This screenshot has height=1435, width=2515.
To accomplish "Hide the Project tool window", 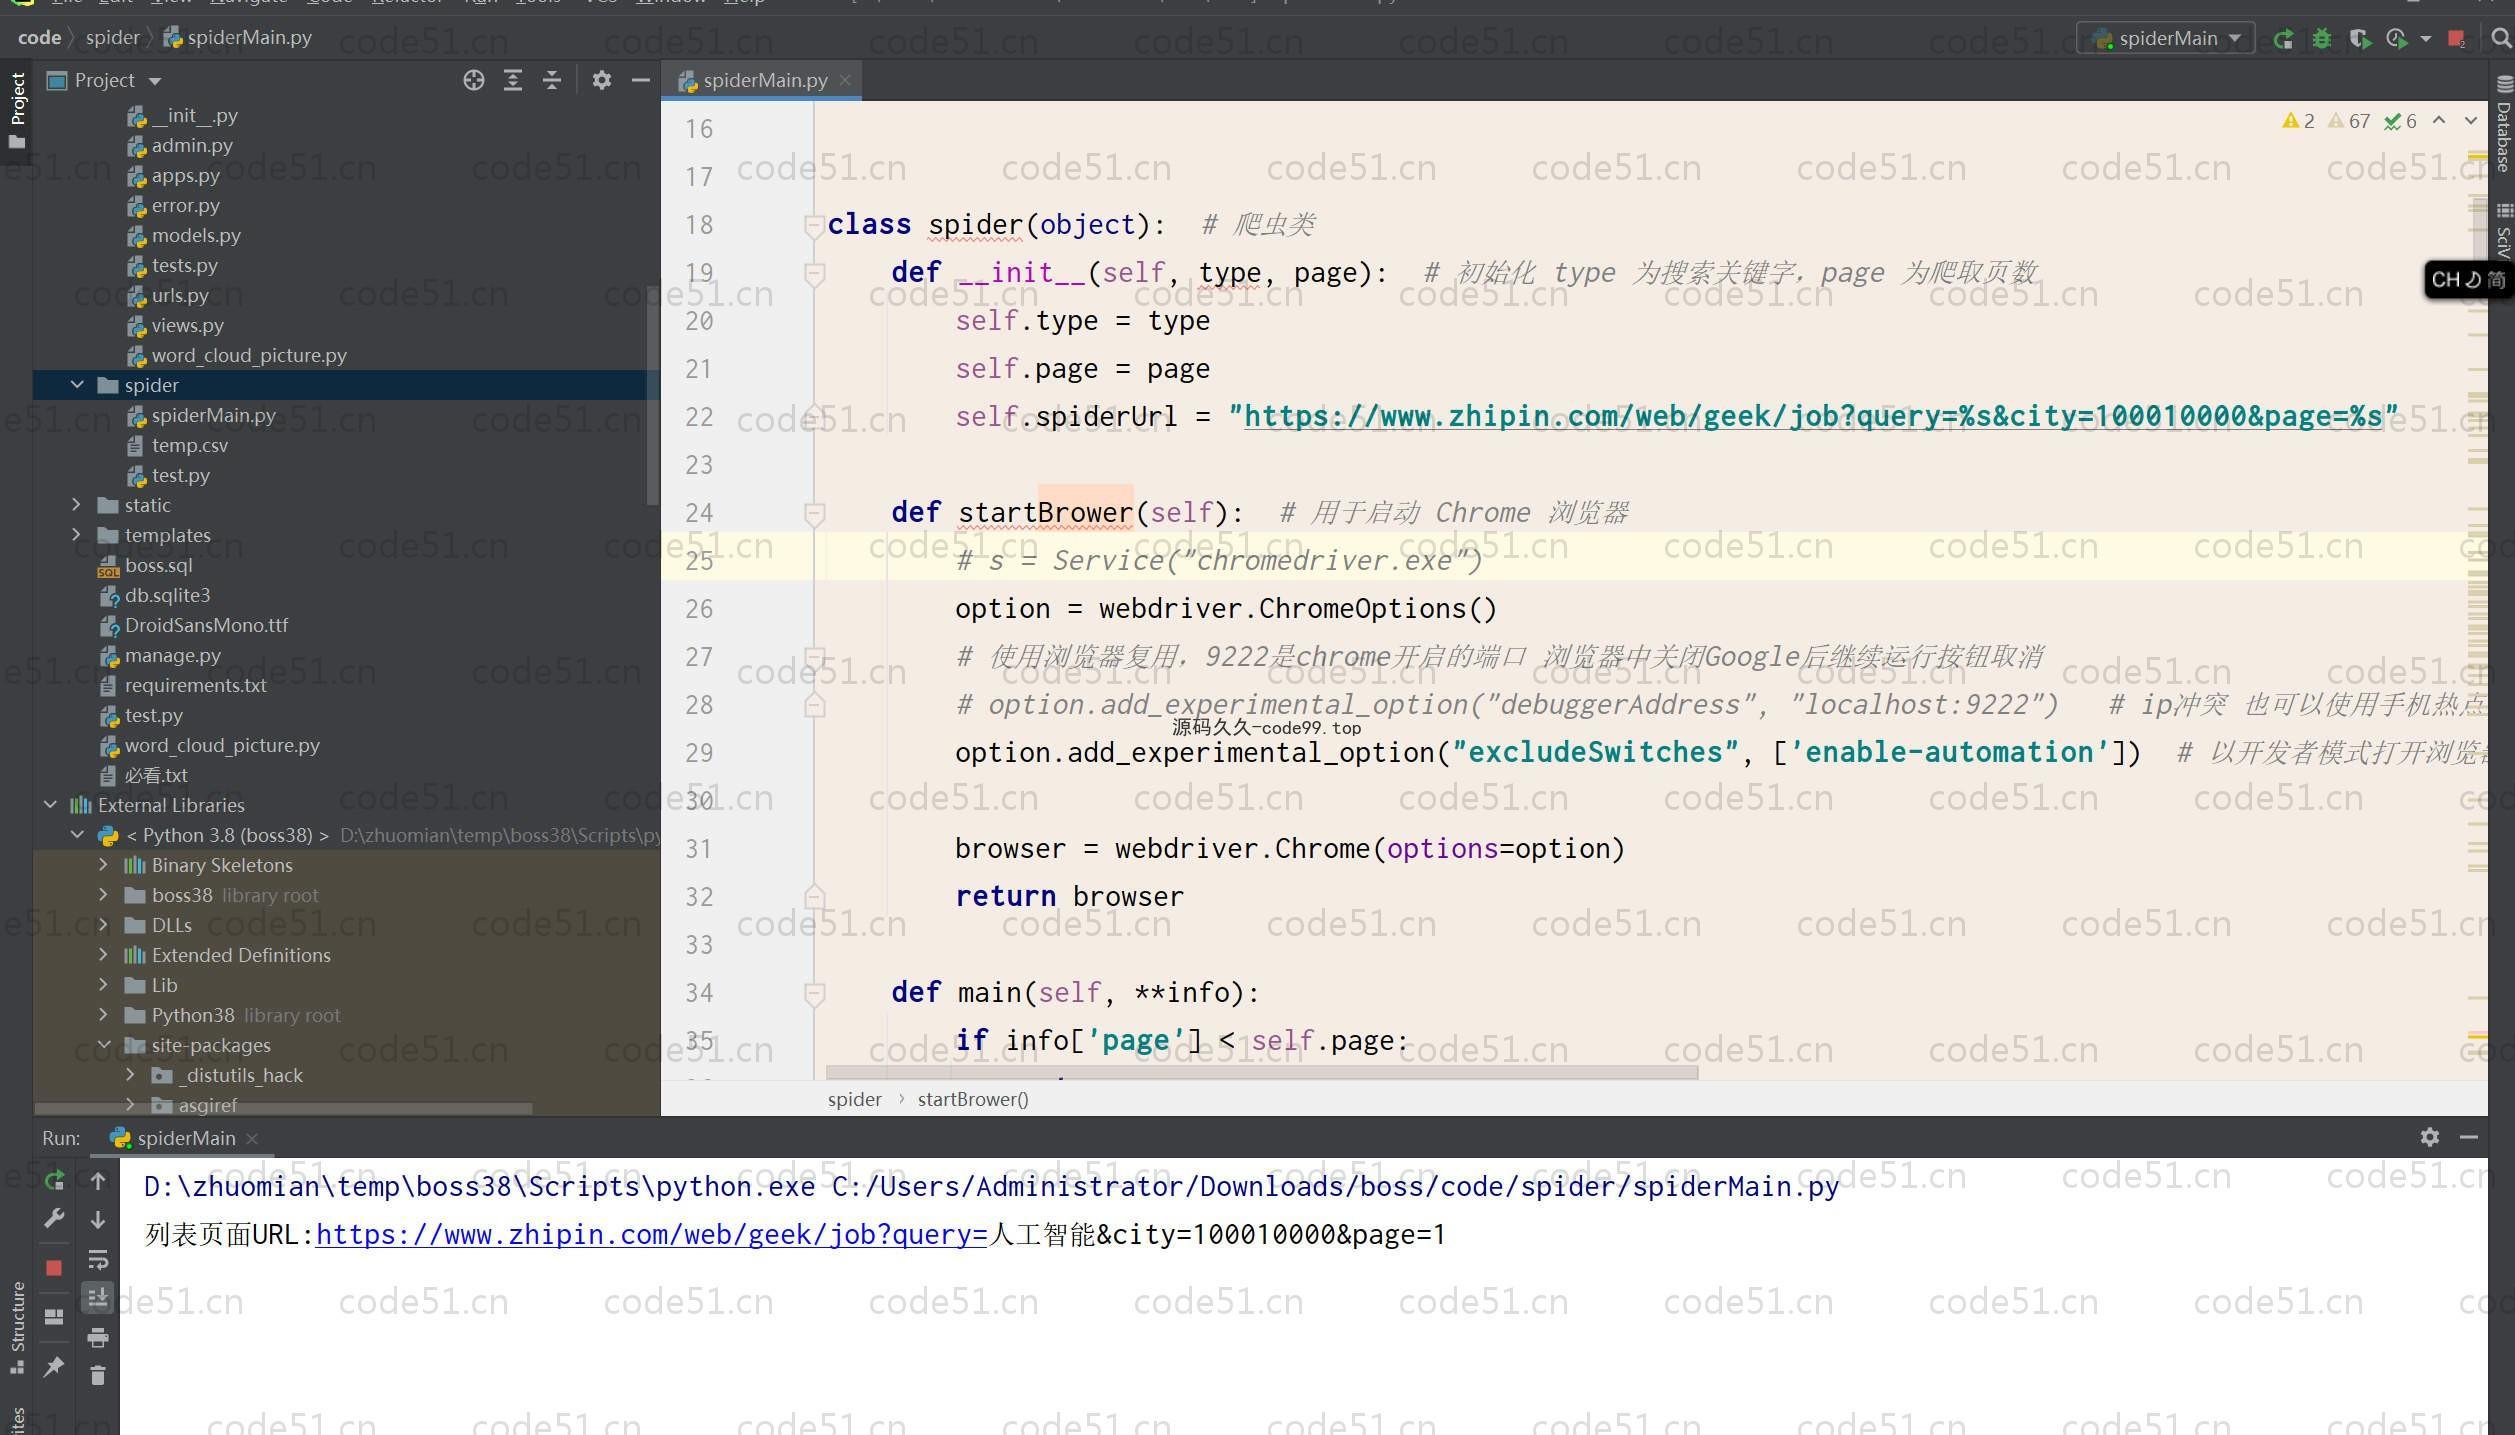I will pyautogui.click(x=641, y=80).
